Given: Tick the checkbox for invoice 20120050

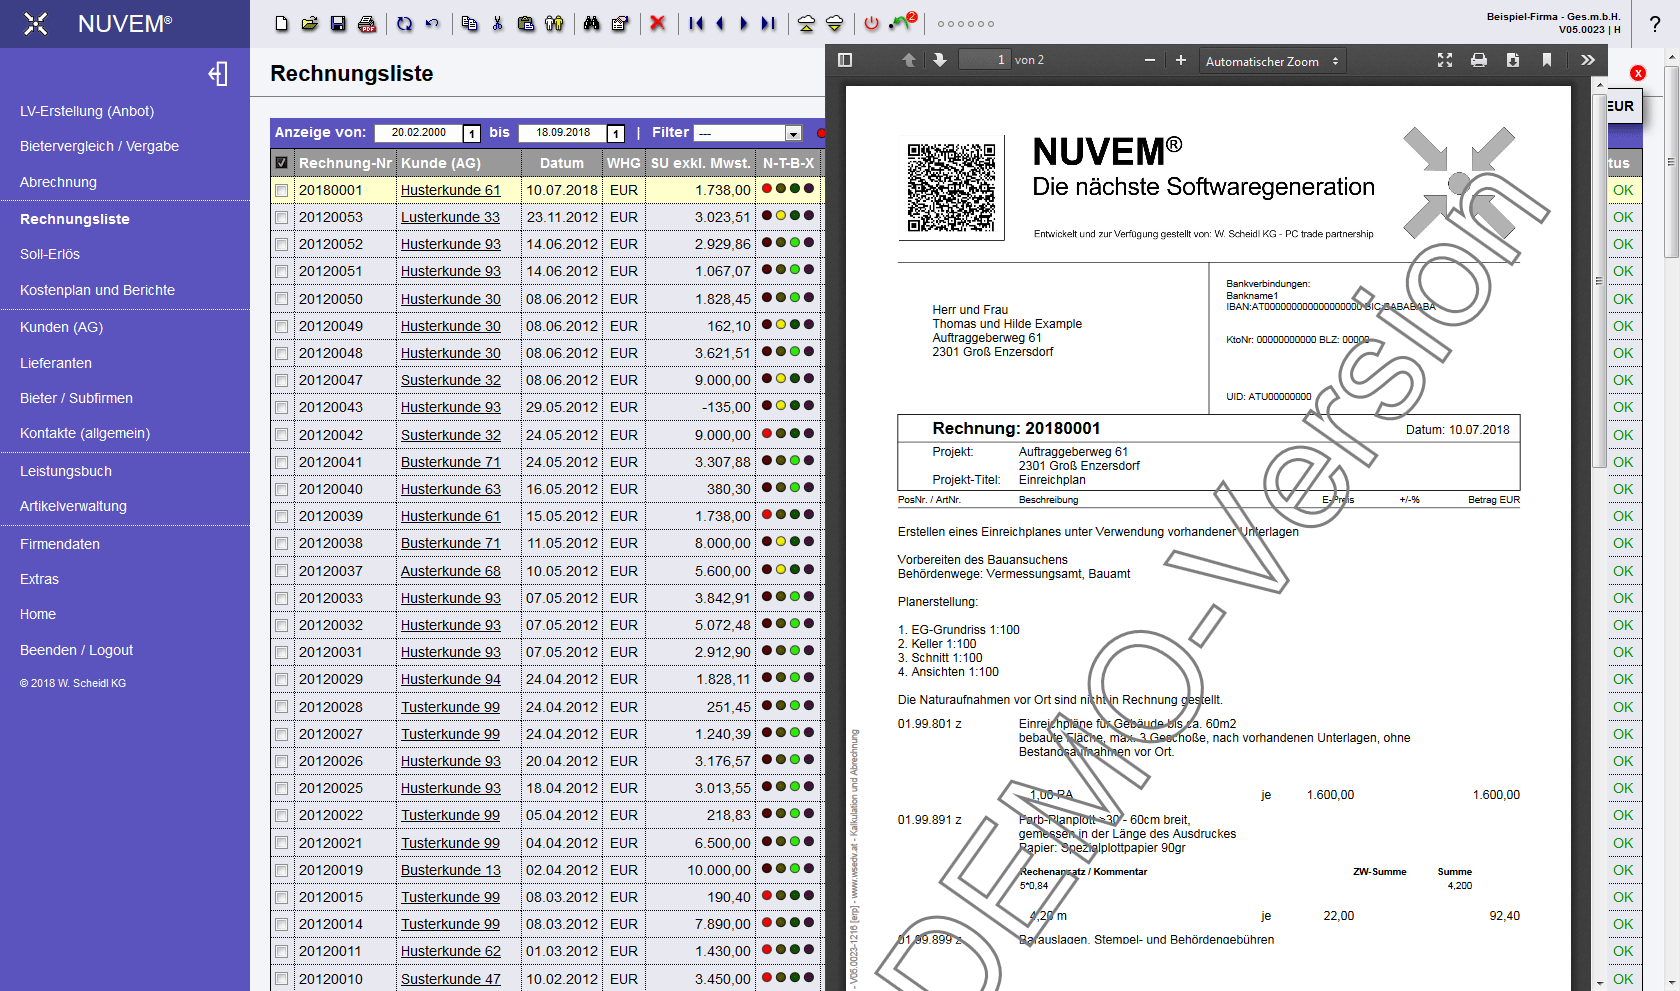Looking at the screenshot, I should (282, 299).
